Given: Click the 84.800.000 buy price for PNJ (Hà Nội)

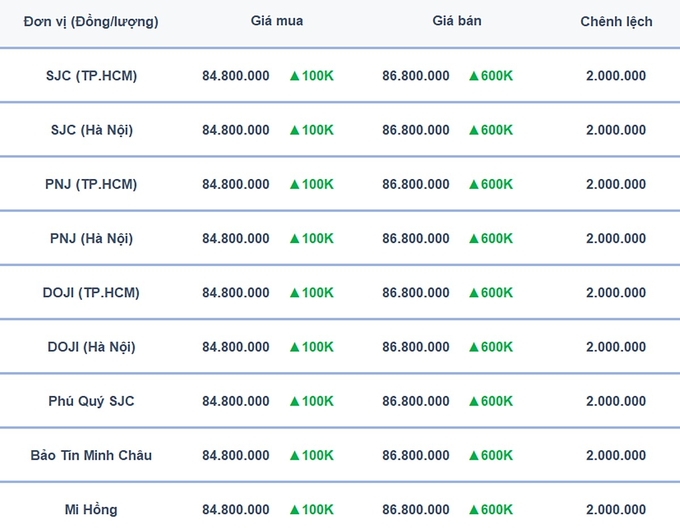Looking at the screenshot, I should click(x=235, y=239).
